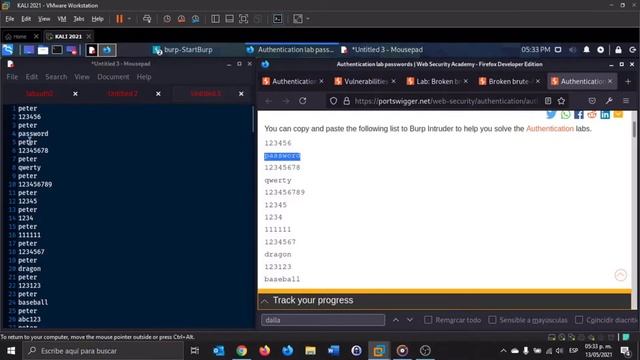Open VMware console view icon
640x360 pixels.
click(278, 19)
